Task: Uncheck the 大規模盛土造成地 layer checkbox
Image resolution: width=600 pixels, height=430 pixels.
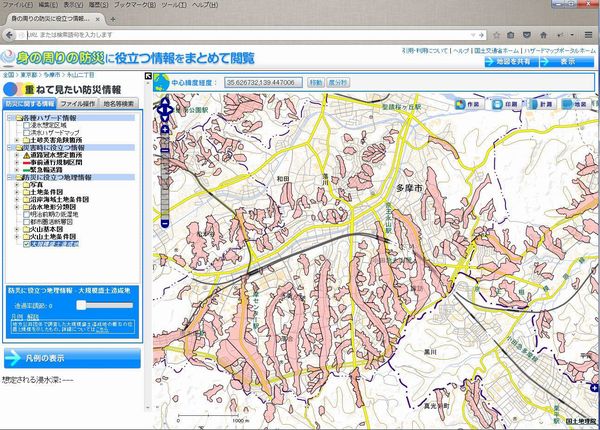Action: tap(27, 243)
